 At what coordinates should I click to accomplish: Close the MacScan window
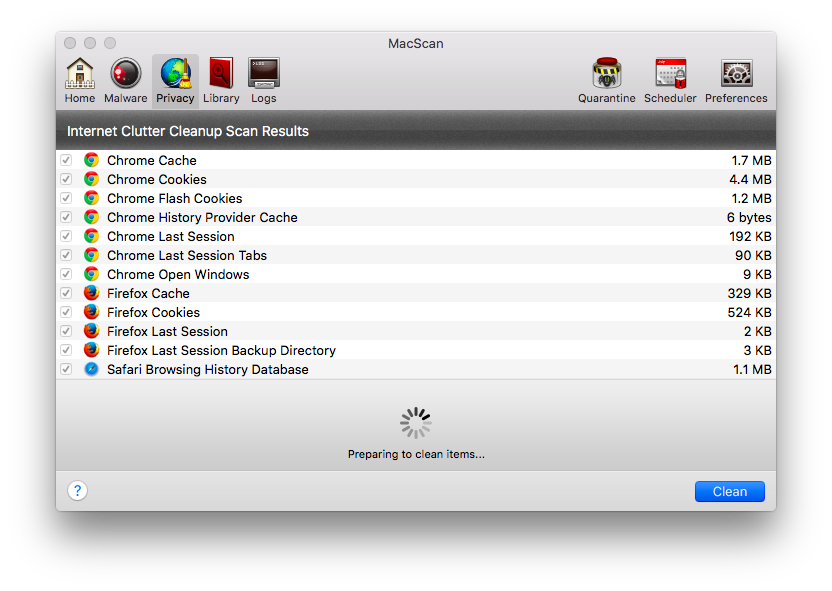pos(70,43)
